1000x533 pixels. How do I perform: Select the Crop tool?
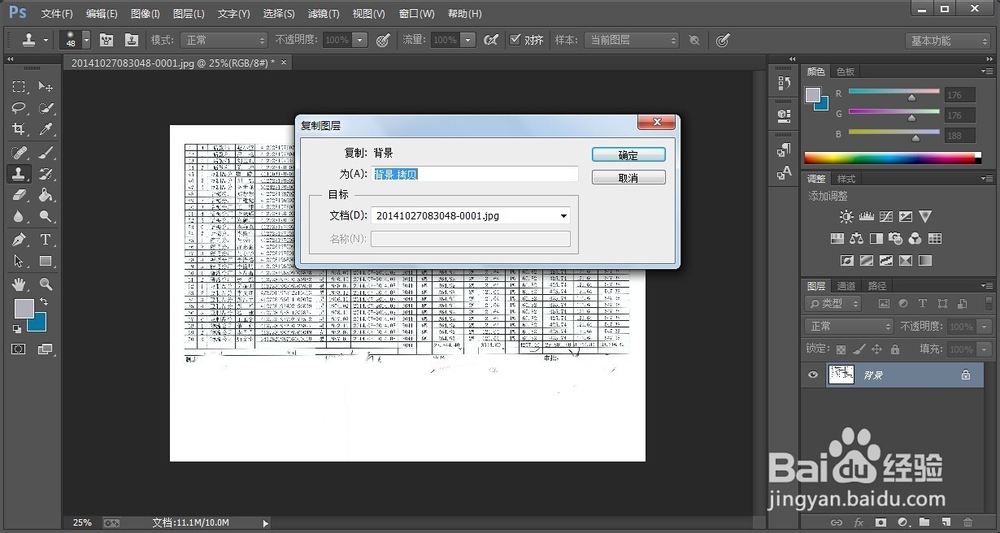click(19, 129)
